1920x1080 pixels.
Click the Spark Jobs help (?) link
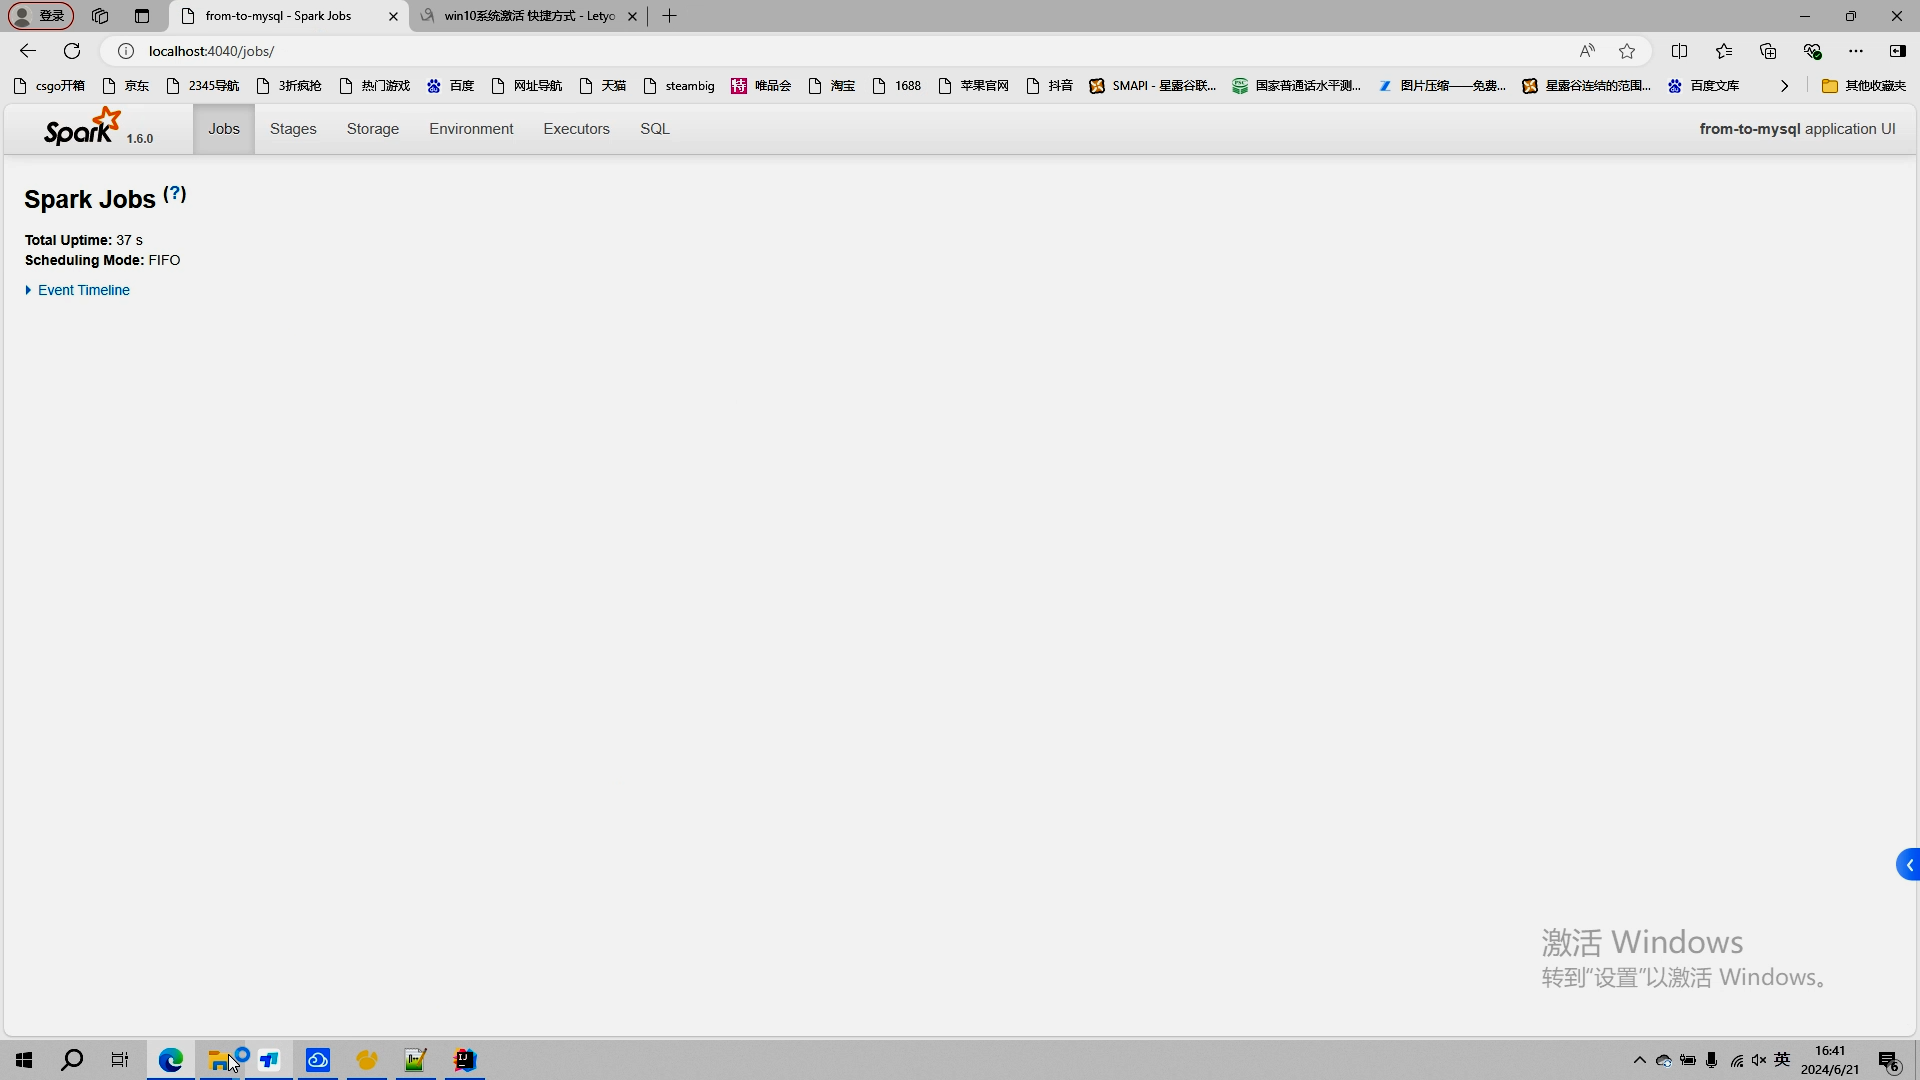click(x=175, y=194)
